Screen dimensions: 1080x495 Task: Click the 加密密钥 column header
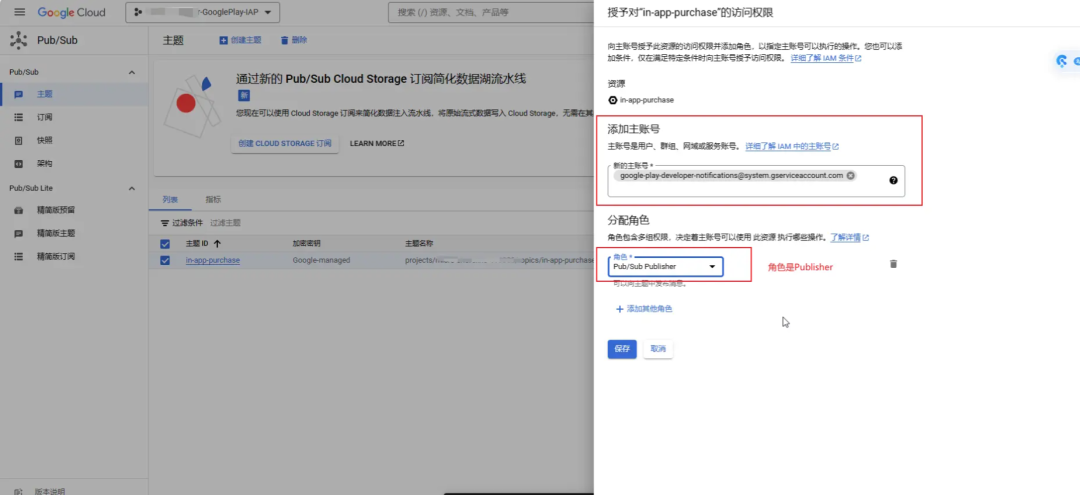pyautogui.click(x=307, y=244)
